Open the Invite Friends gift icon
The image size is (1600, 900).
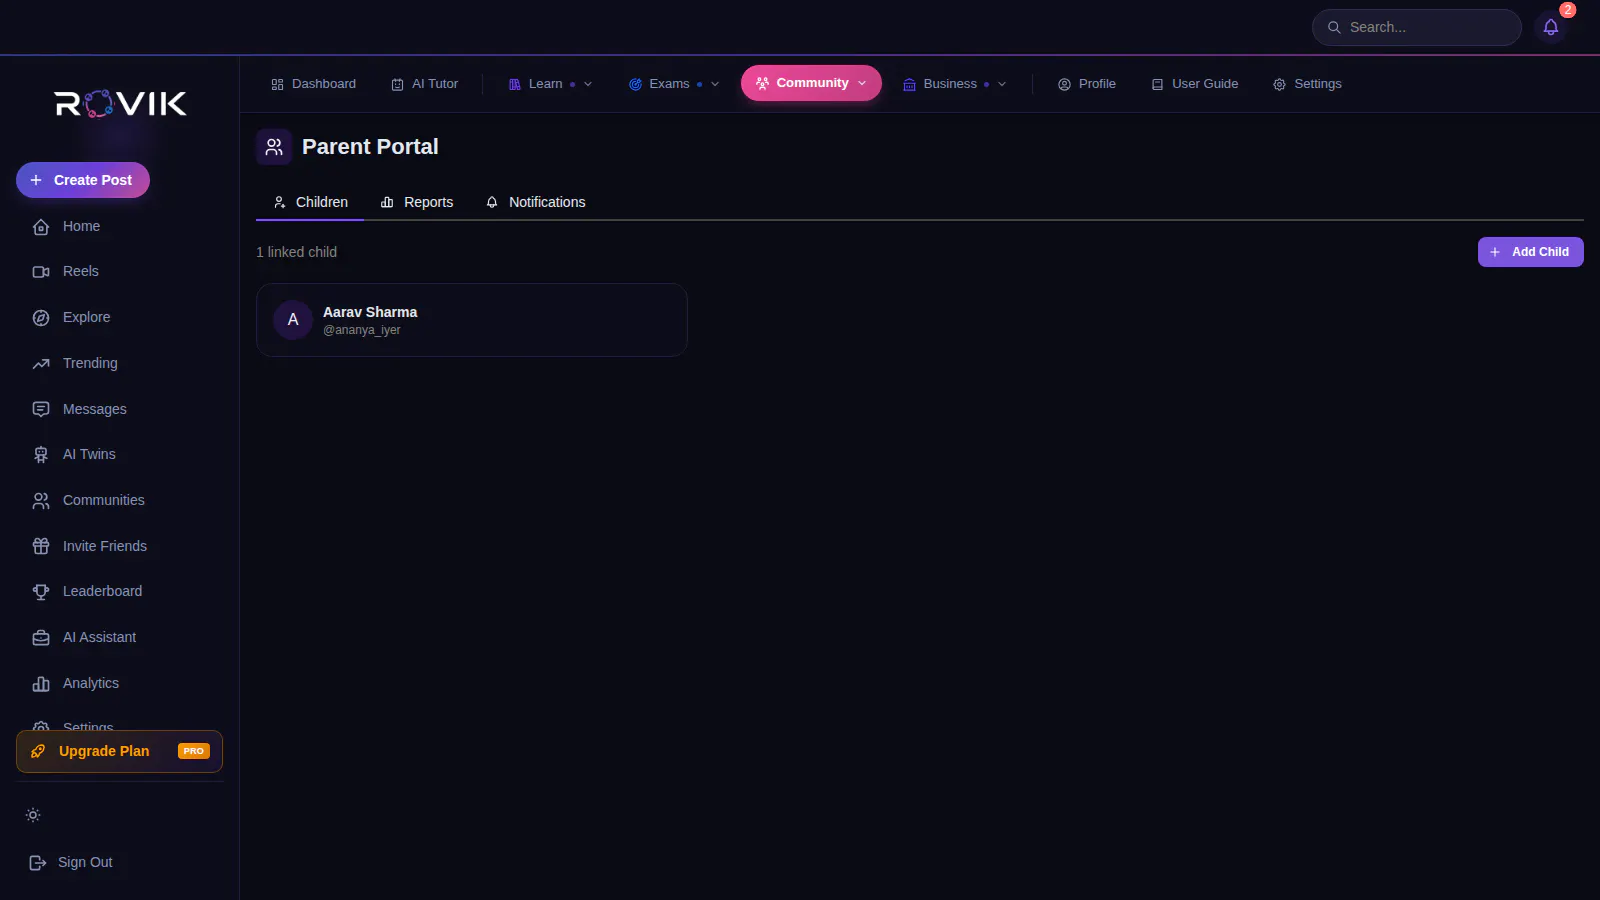click(41, 546)
